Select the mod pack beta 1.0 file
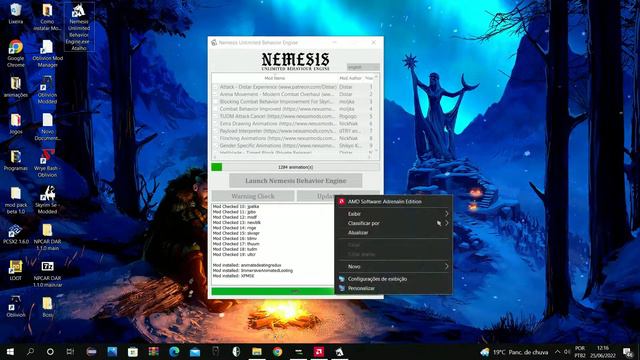Image resolution: width=640 pixels, height=360 pixels. 16,200
